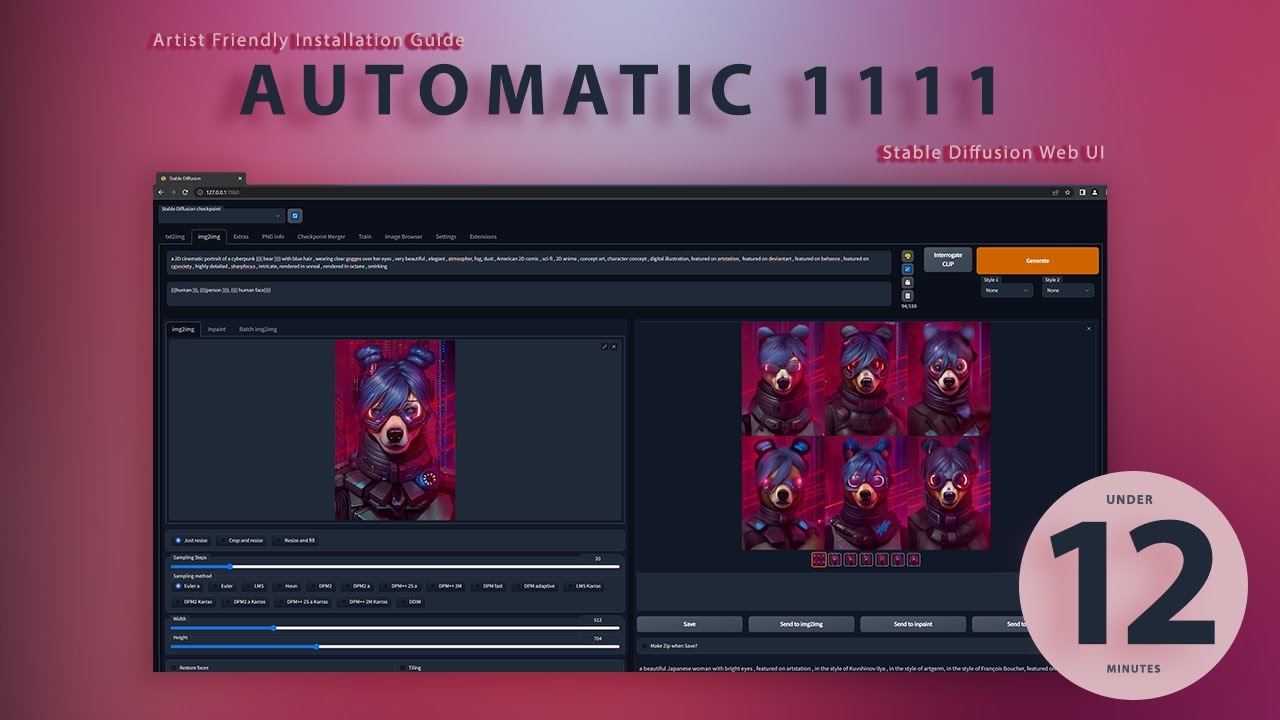The image size is (1280, 720).
Task: Choose Euler a sampling method
Action: coord(187,586)
